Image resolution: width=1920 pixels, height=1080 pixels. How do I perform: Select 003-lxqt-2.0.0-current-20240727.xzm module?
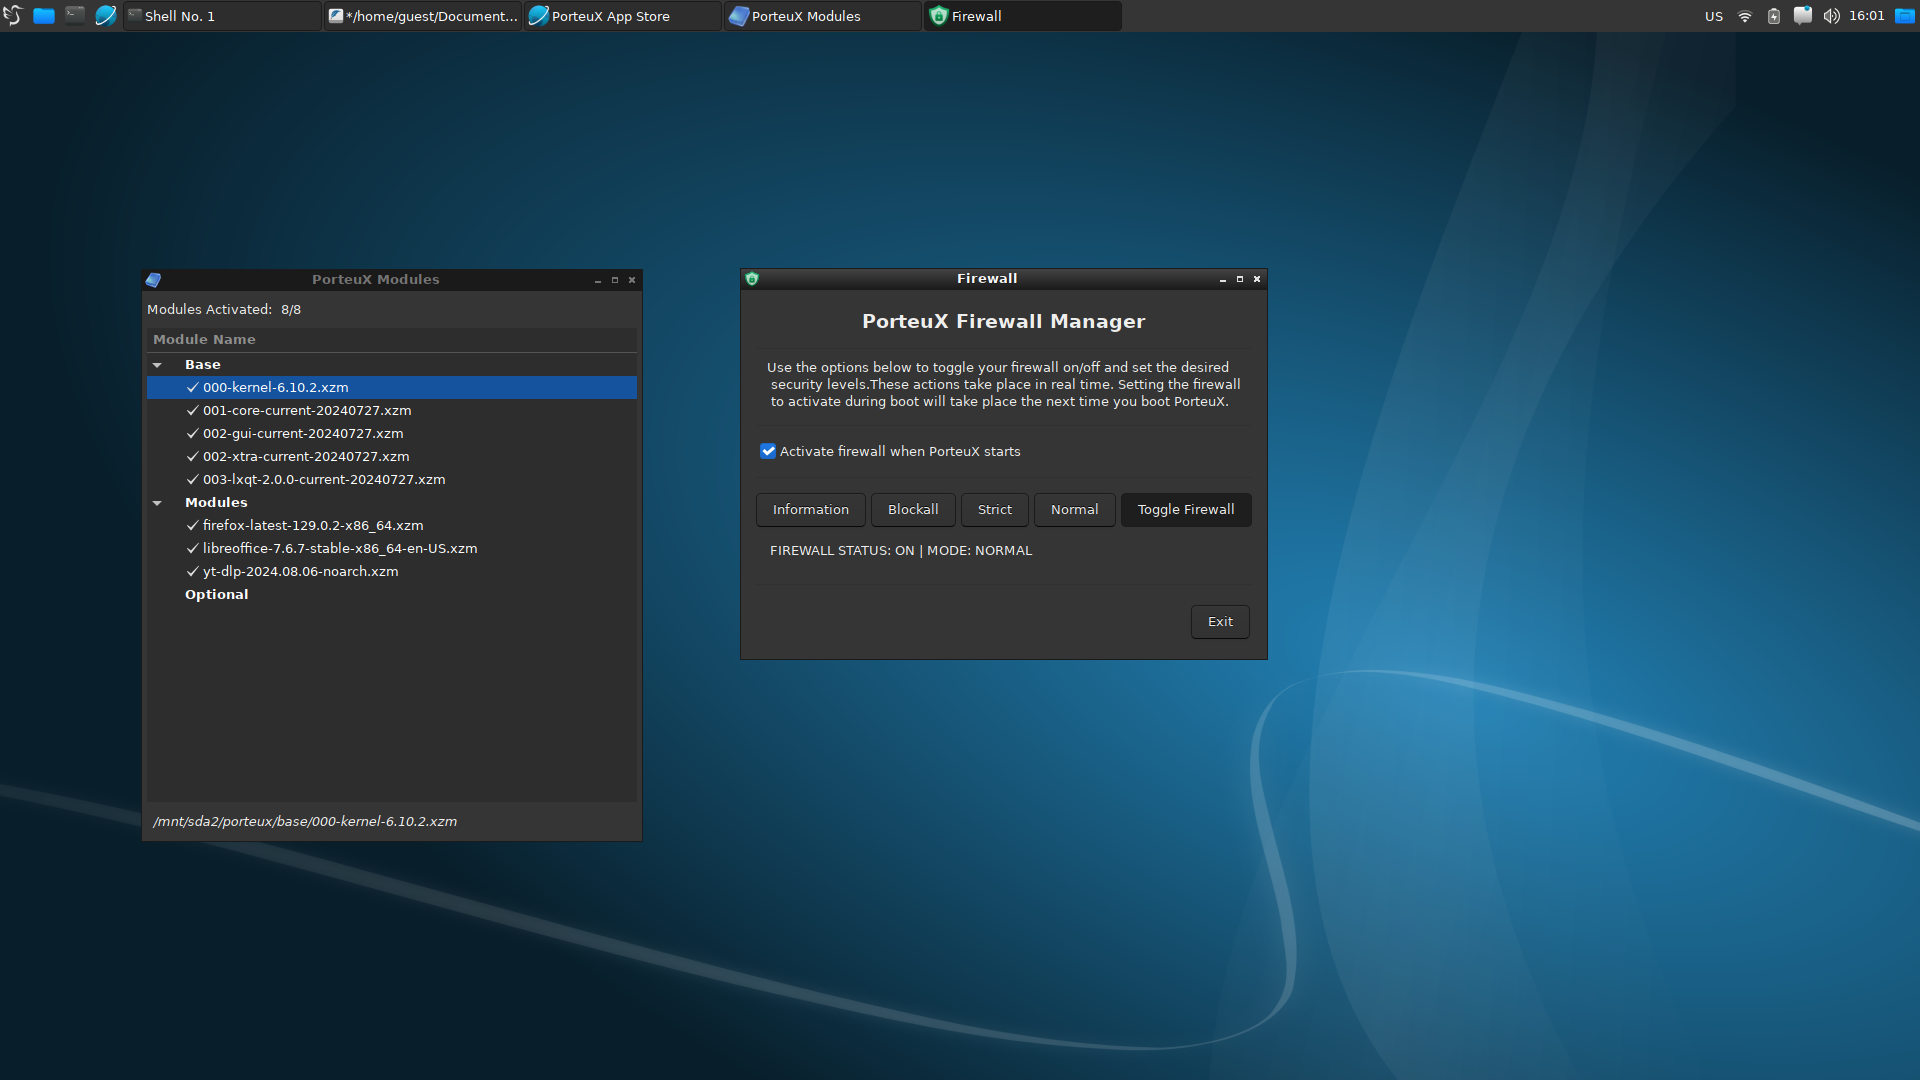[x=392, y=480]
